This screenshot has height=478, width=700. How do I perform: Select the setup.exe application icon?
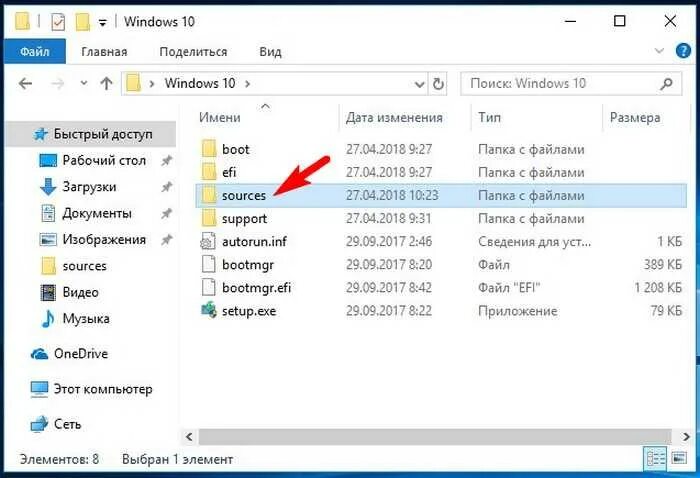(208, 310)
